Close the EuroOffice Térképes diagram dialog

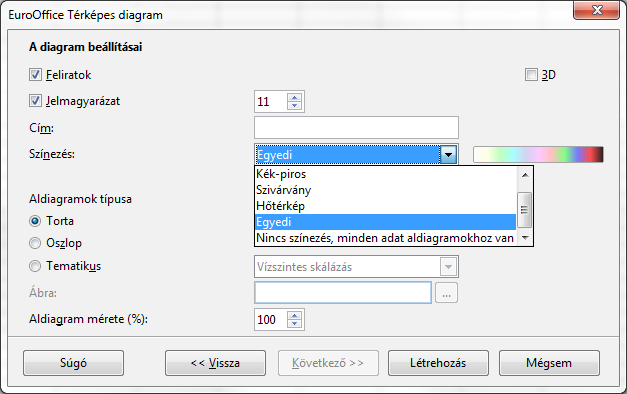point(597,10)
